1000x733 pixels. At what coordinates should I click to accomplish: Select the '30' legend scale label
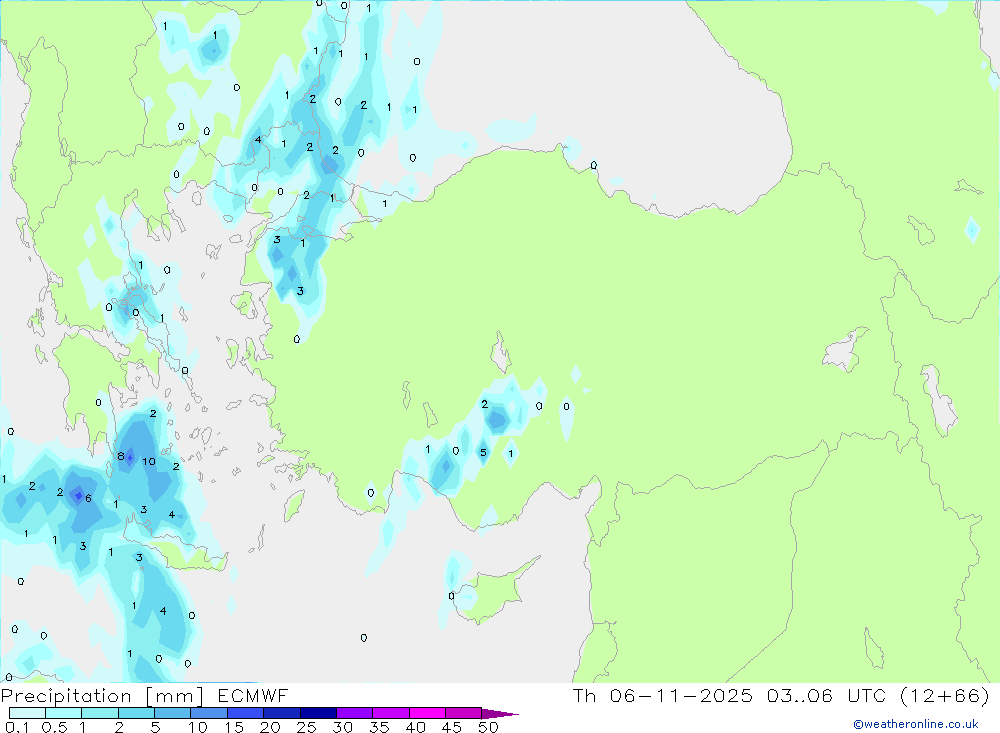coord(343,727)
